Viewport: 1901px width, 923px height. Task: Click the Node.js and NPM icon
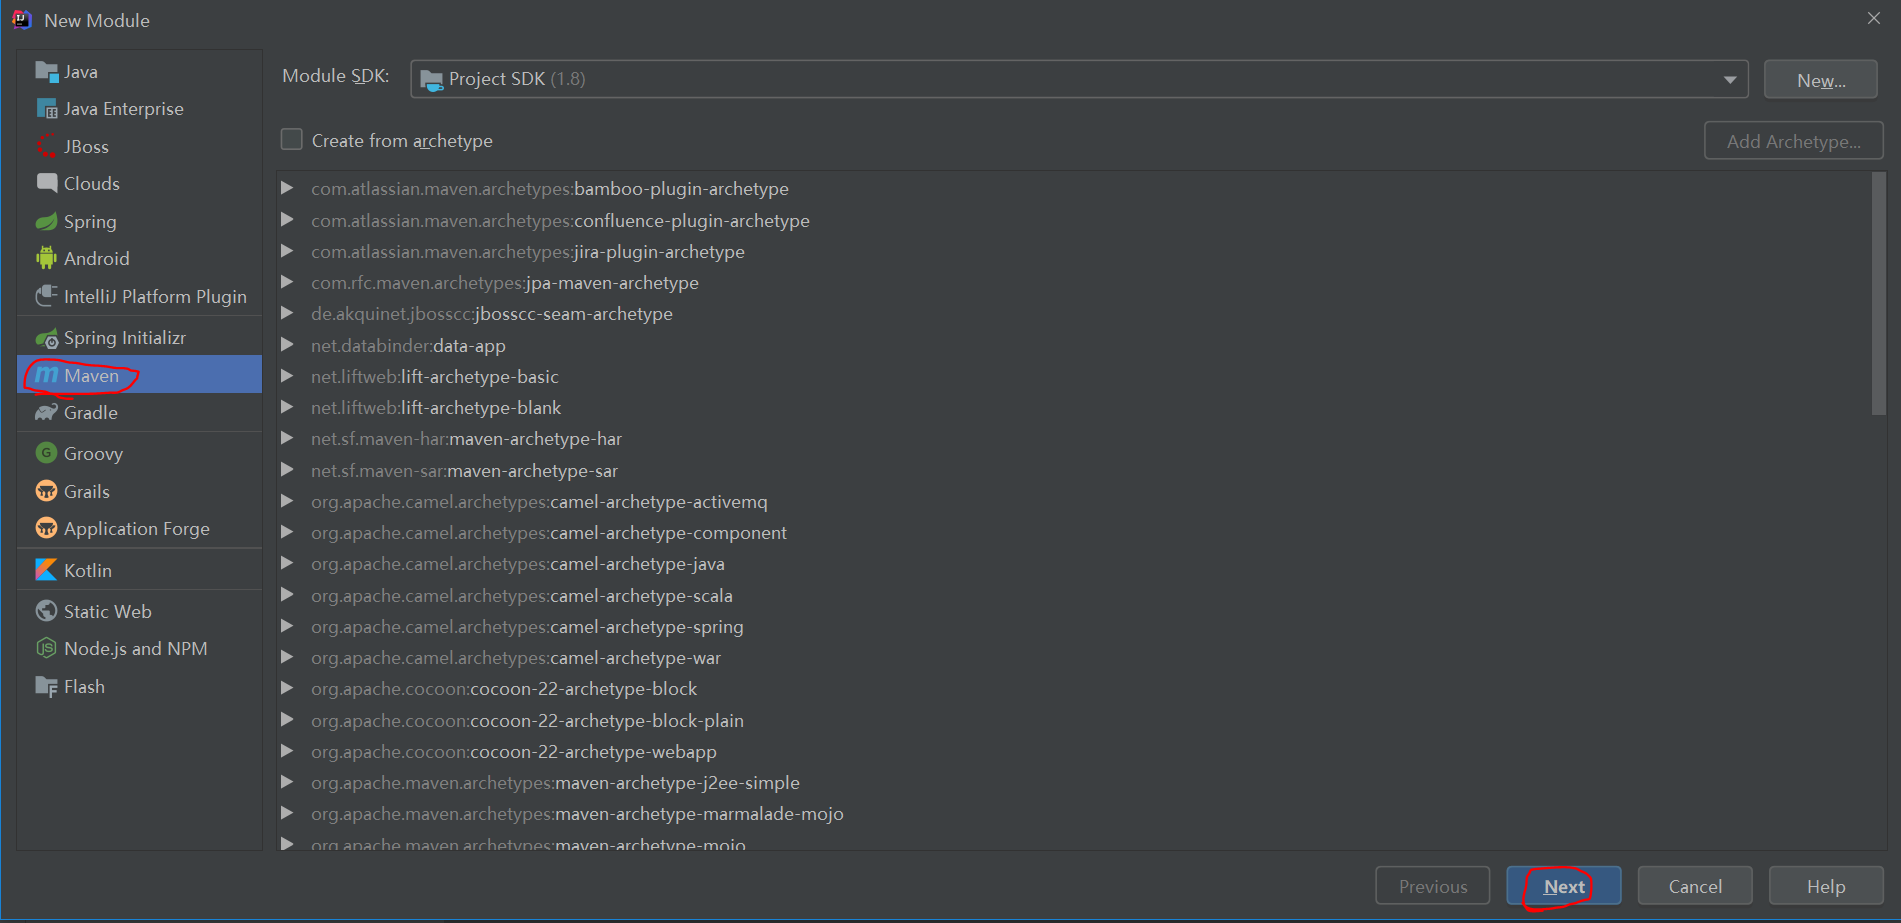click(x=46, y=648)
